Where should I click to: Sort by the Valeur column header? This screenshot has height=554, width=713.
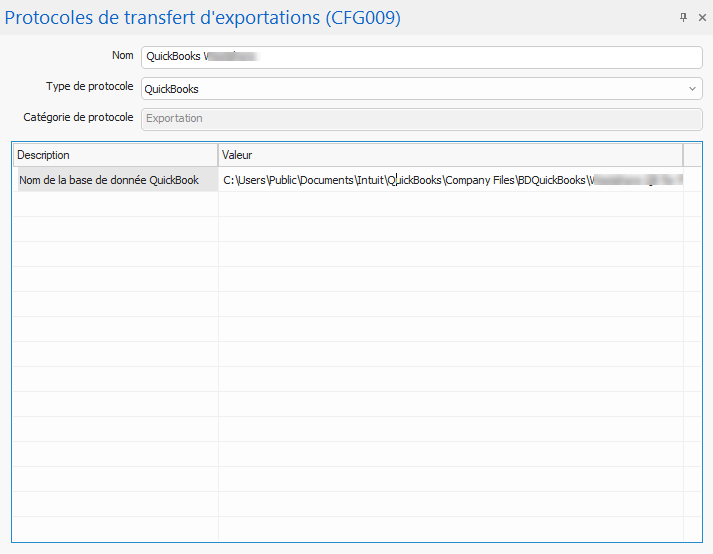[x=450, y=155]
